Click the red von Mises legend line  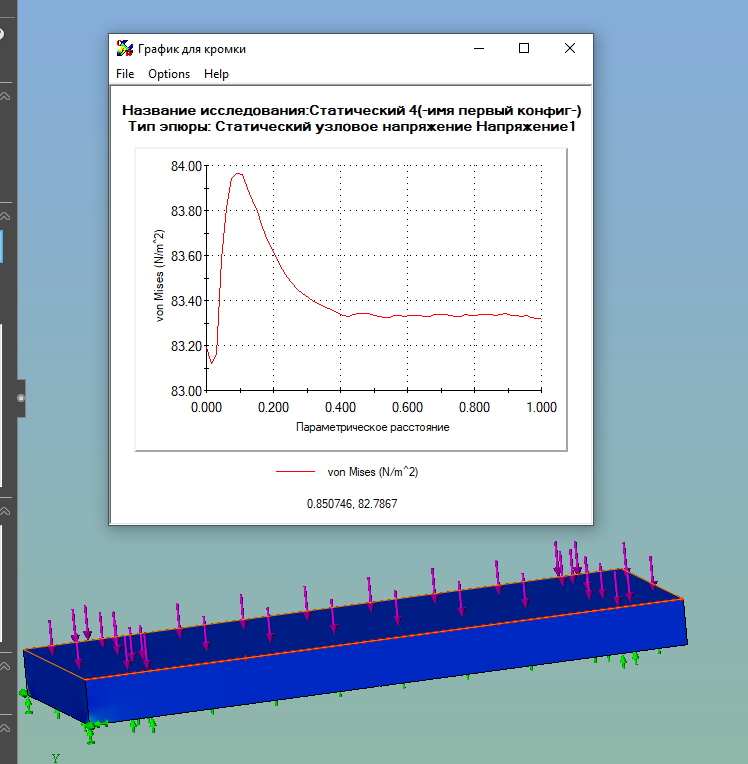coord(295,472)
